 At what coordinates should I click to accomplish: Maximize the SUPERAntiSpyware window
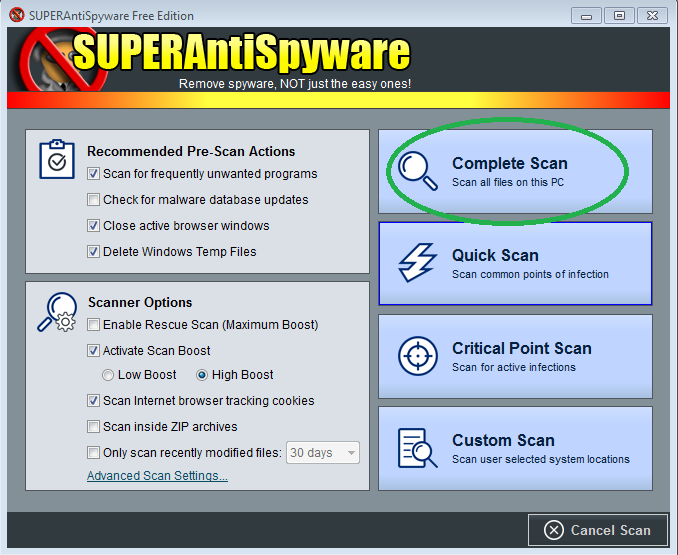tap(619, 16)
